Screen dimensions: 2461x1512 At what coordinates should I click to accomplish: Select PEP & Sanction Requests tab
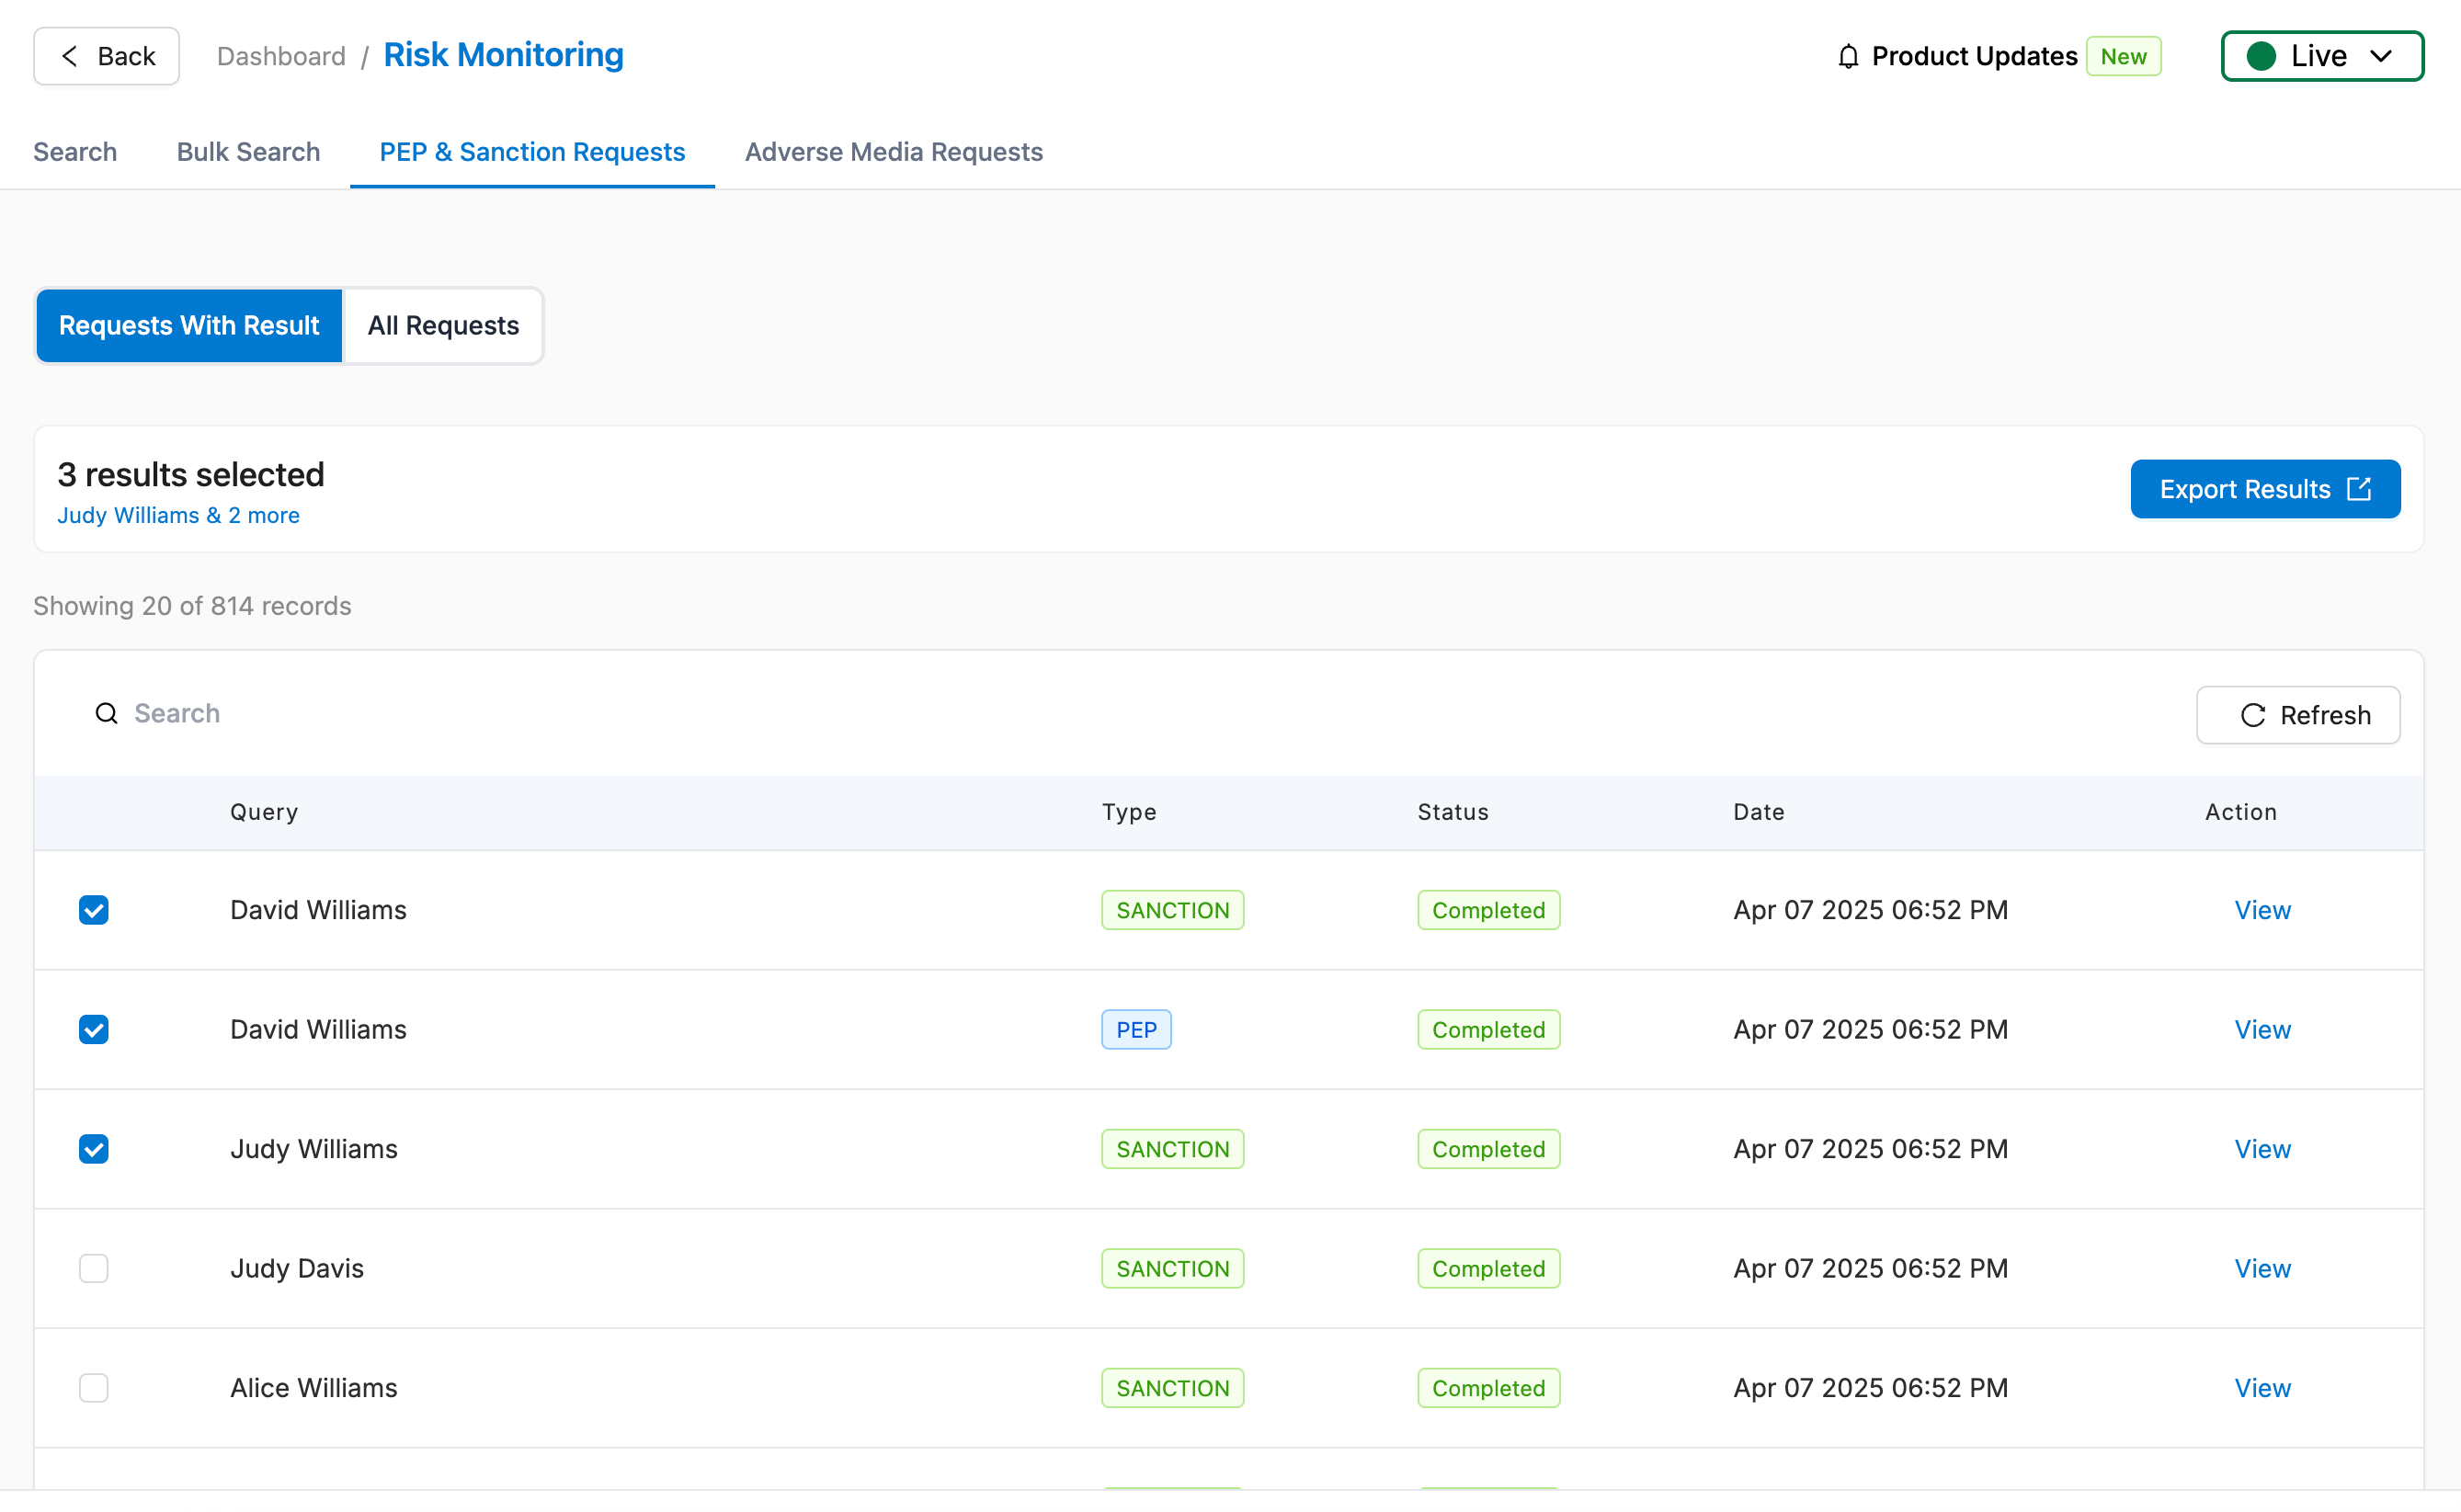tap(532, 152)
